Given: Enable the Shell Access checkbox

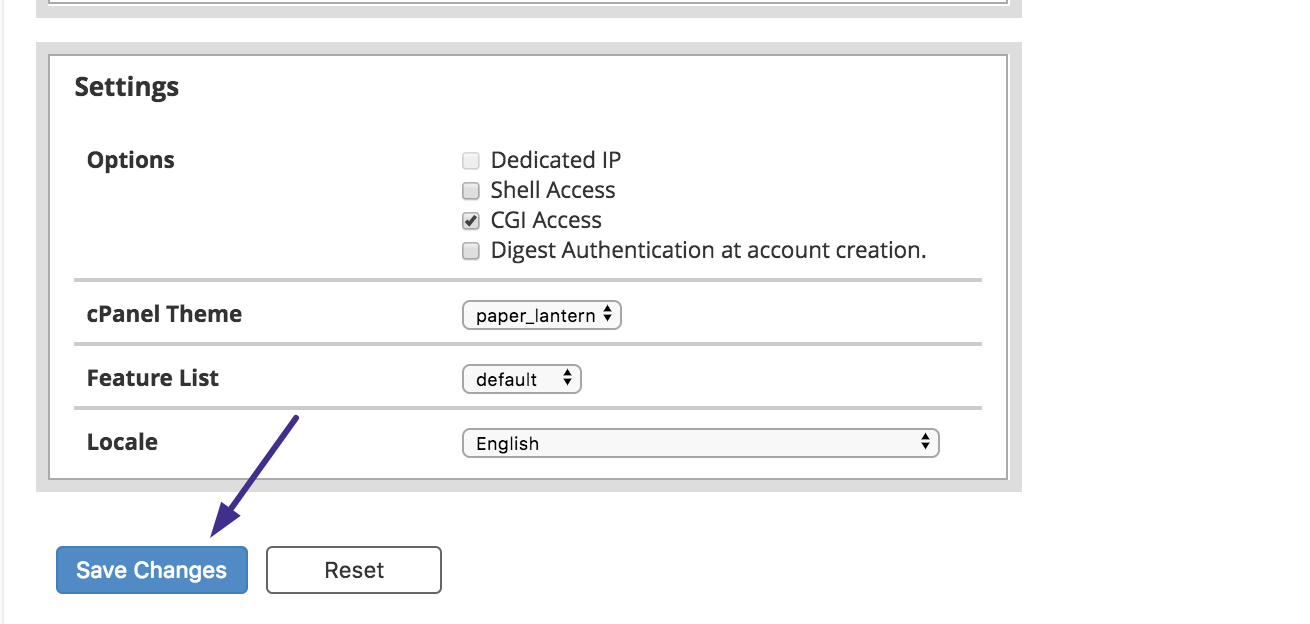Looking at the screenshot, I should [471, 191].
